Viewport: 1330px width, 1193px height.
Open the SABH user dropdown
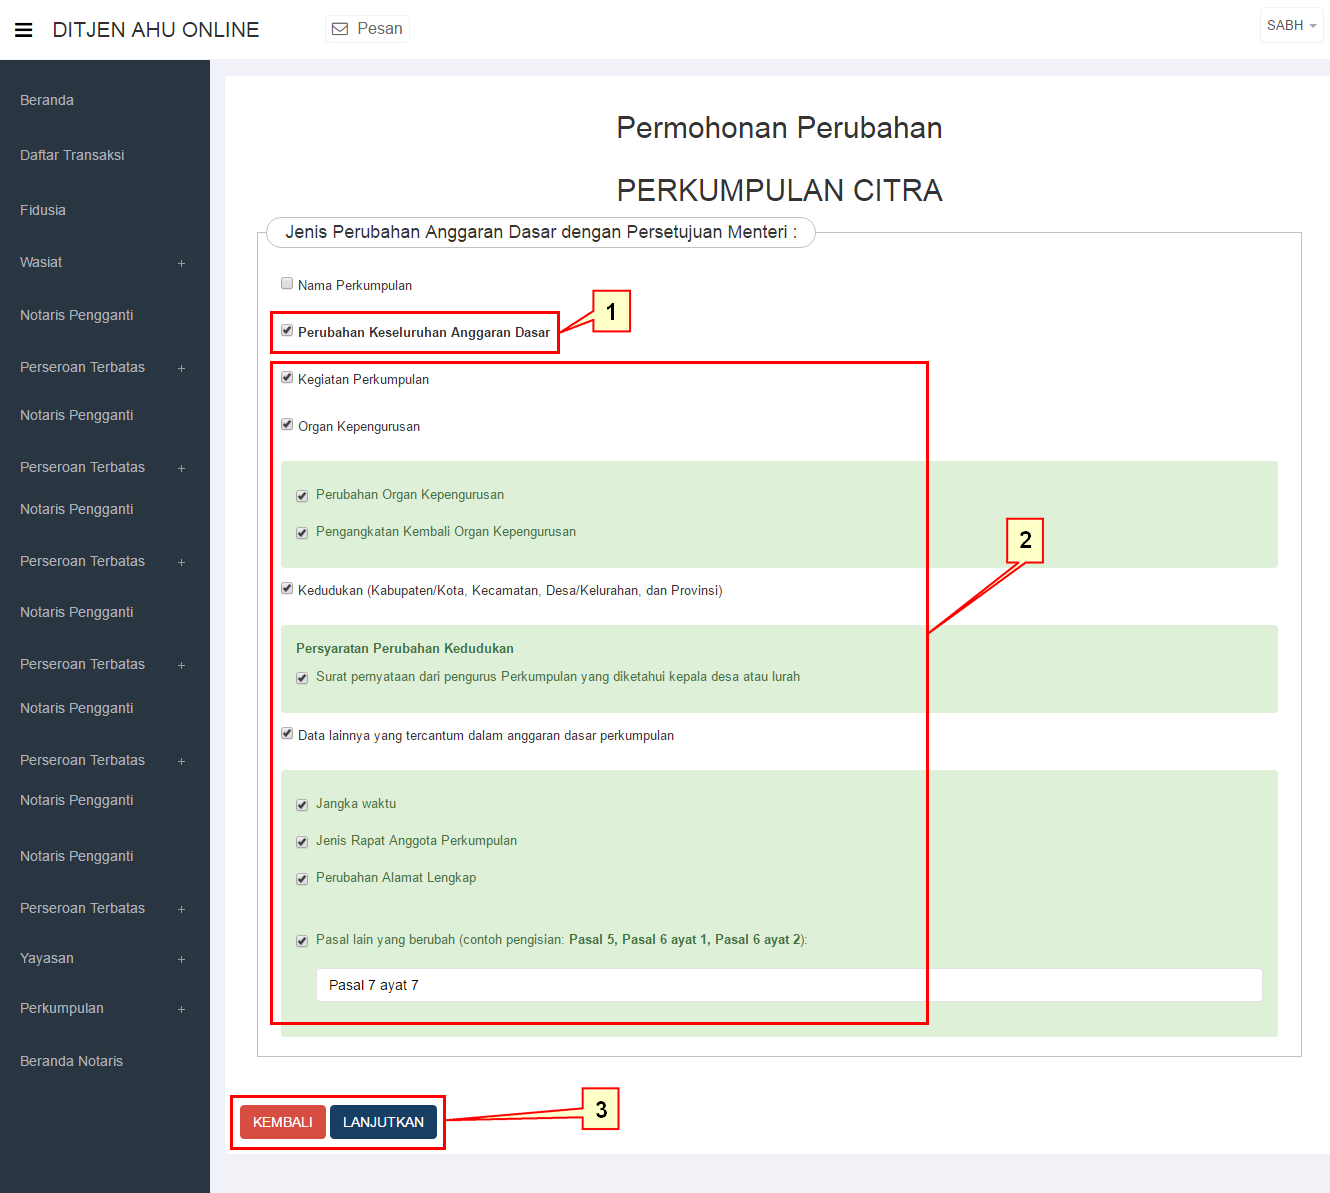[x=1290, y=26]
